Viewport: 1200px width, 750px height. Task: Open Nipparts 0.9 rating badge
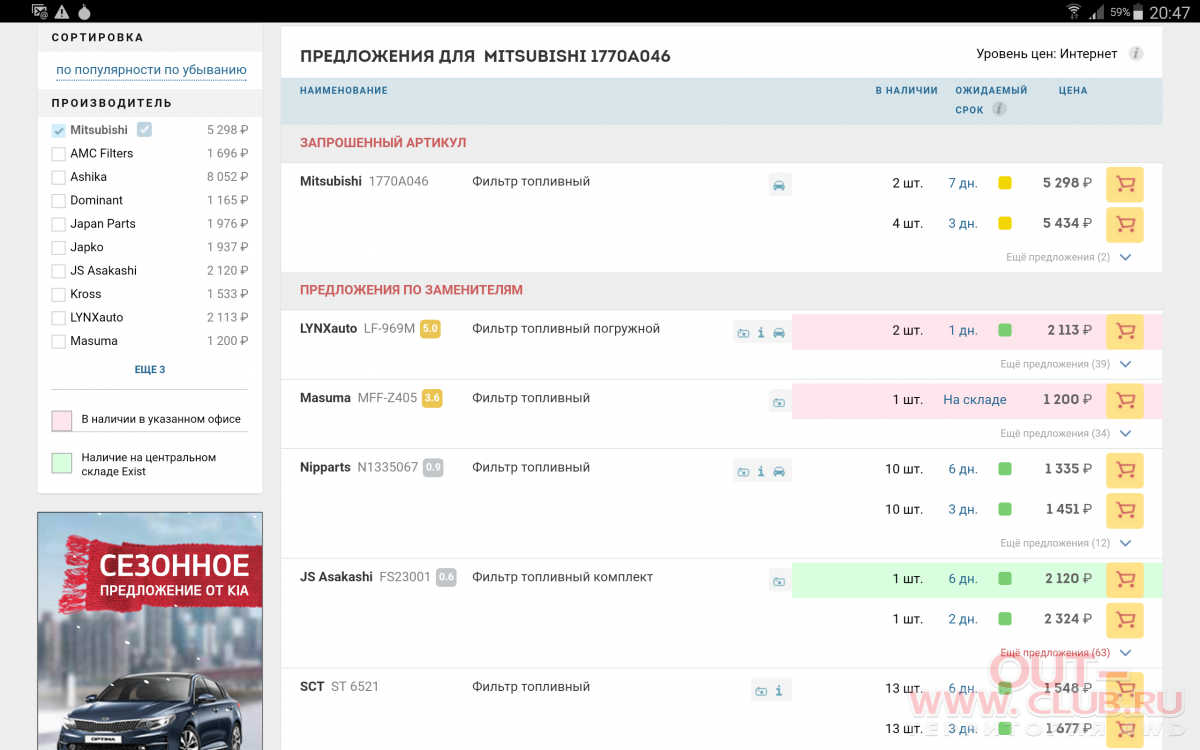433,467
